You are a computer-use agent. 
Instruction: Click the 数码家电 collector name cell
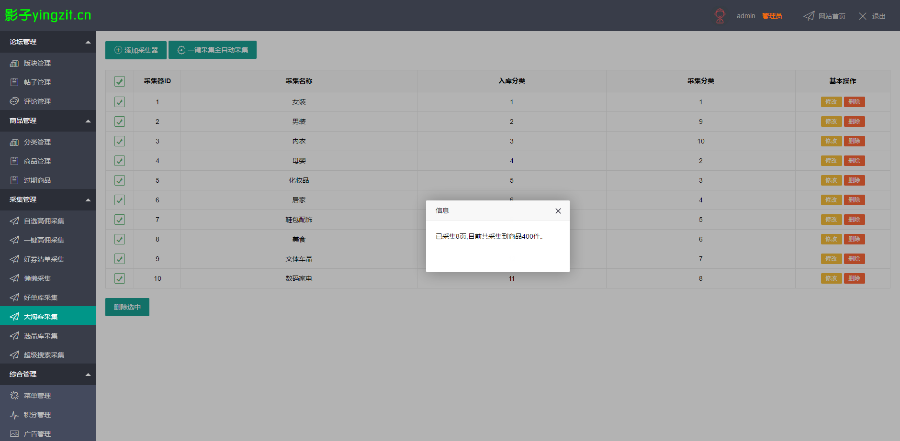pyautogui.click(x=298, y=278)
